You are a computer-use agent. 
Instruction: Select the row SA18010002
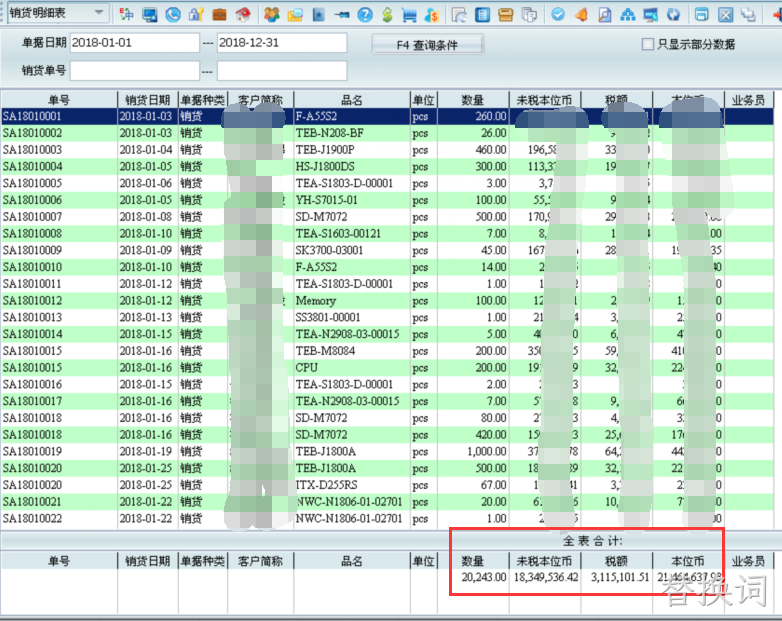pos(387,133)
